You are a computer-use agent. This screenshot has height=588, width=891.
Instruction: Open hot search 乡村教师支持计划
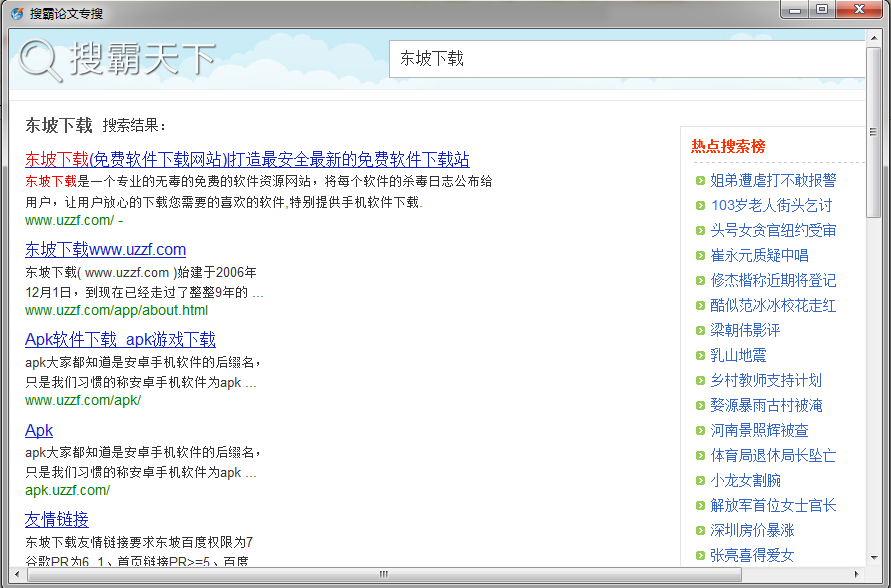pyautogui.click(x=766, y=381)
